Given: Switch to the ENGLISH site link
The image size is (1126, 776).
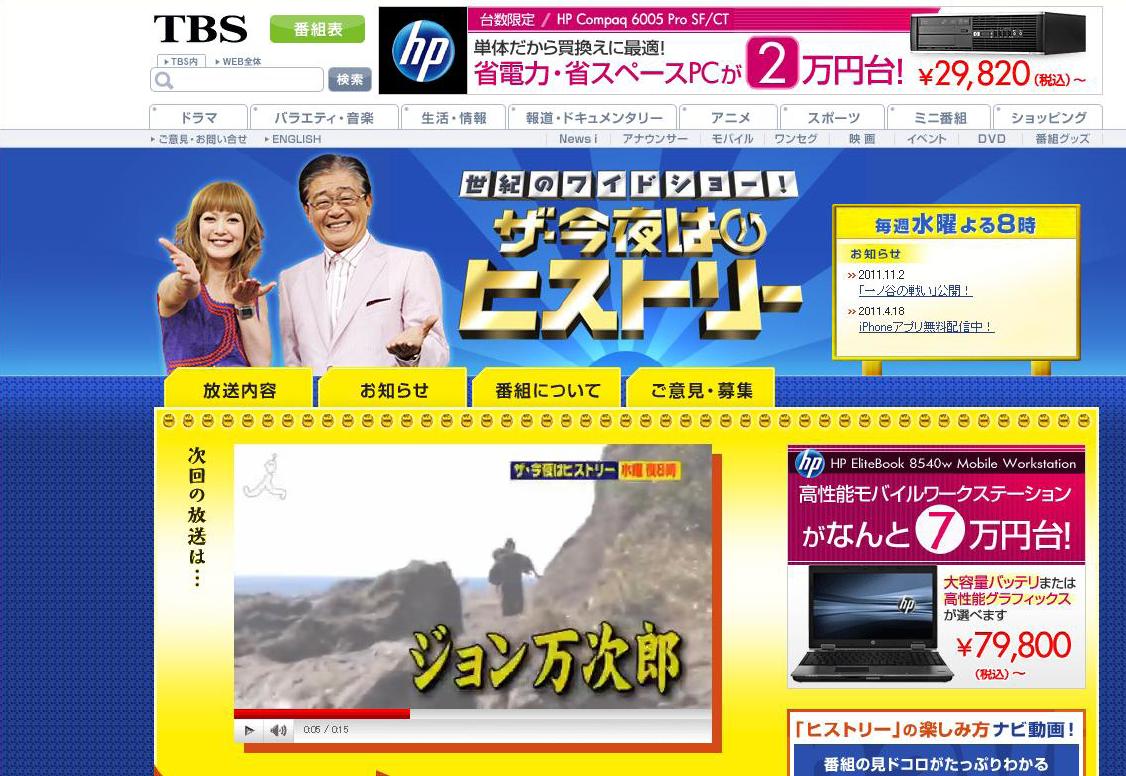Looking at the screenshot, I should (293, 139).
